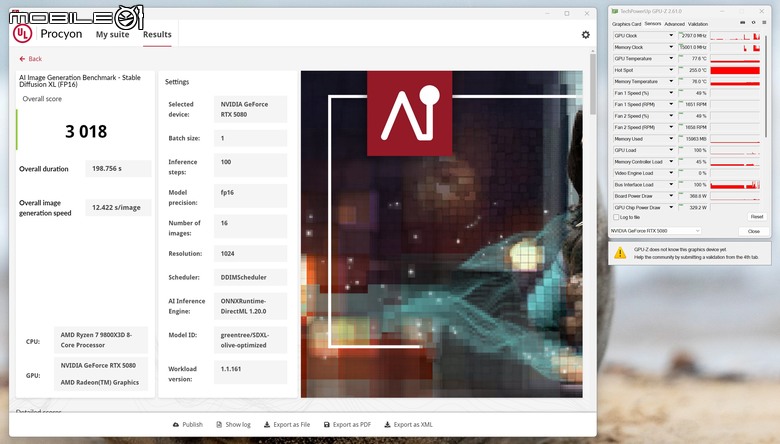Open Procyon settings gear
This screenshot has width=780, height=444.
click(x=585, y=35)
